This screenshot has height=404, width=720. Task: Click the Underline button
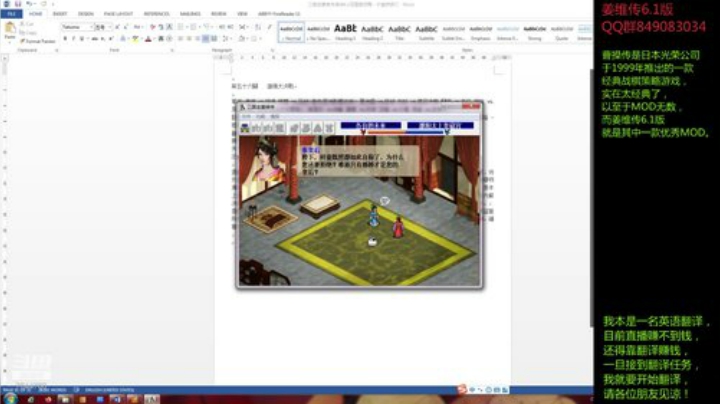click(82, 39)
